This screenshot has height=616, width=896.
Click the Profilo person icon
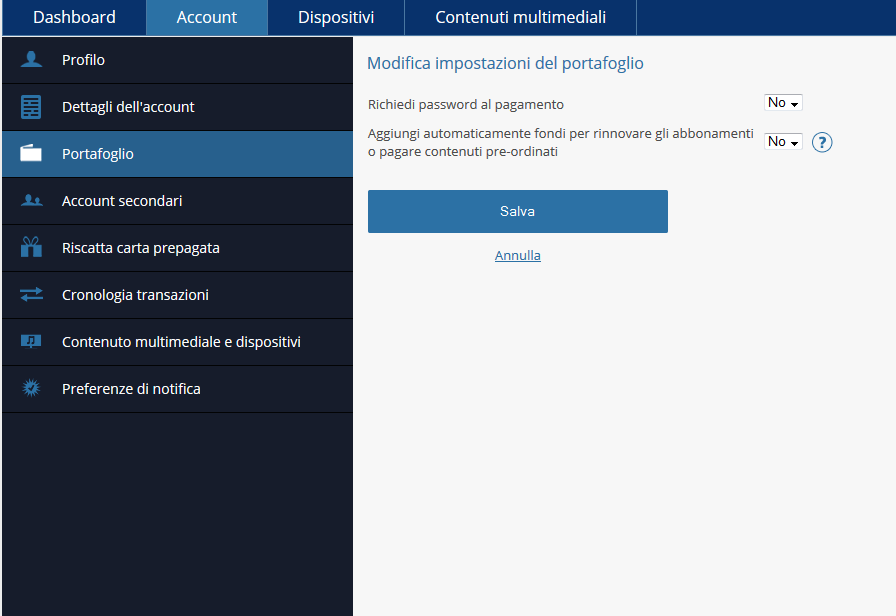pos(31,59)
